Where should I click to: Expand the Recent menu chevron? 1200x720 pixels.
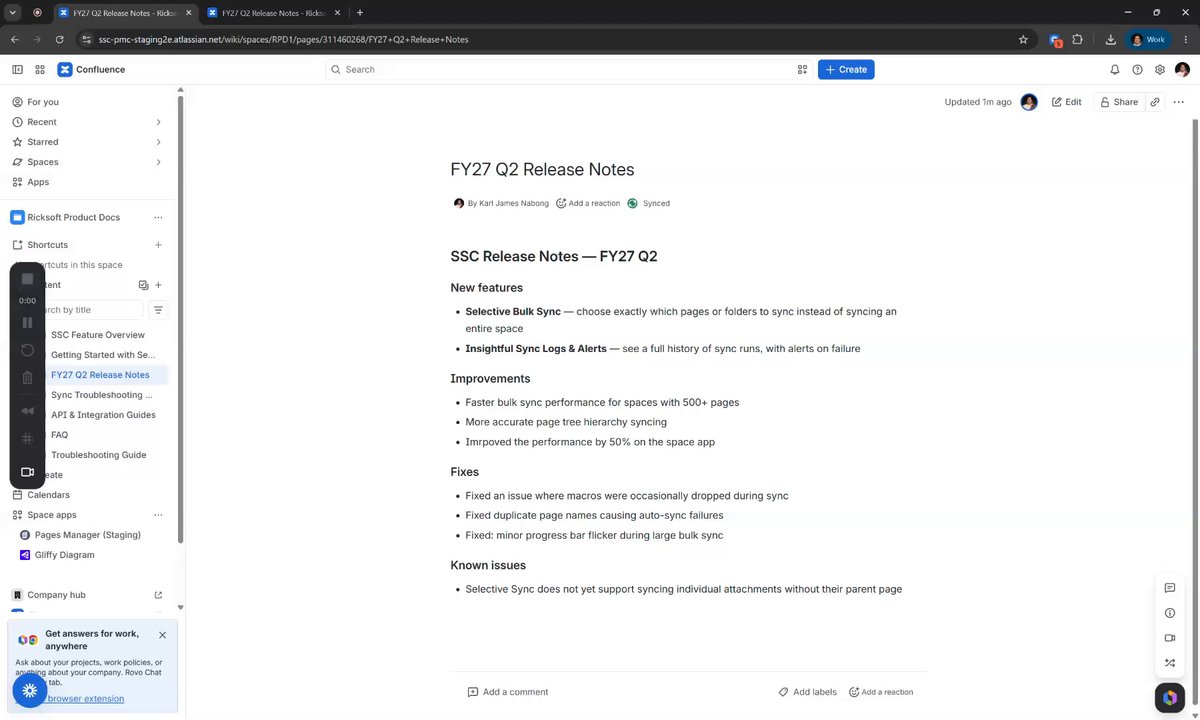pyautogui.click(x=158, y=122)
